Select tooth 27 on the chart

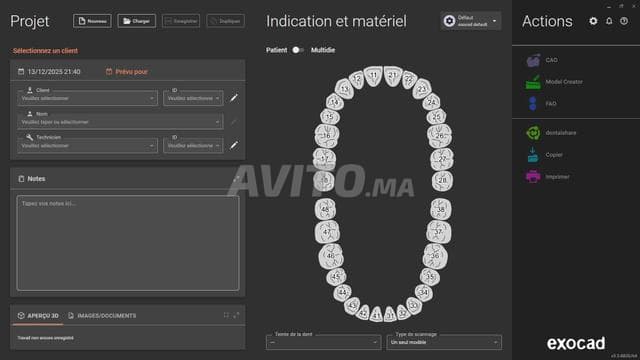[442, 159]
